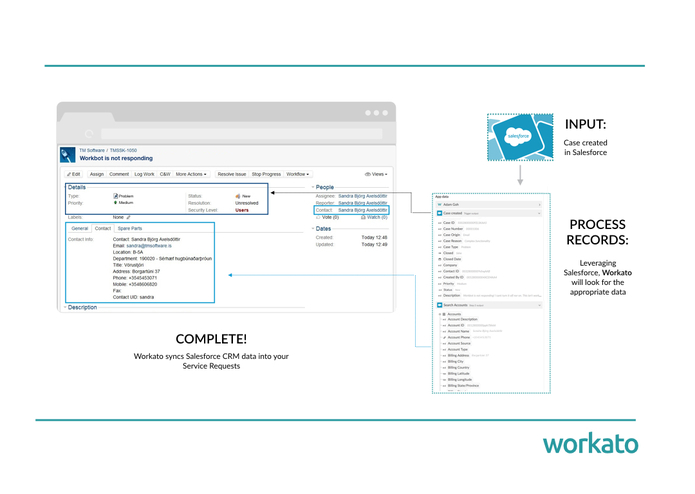Select the Account Description data pill
The height and width of the screenshot is (494, 695).
[462, 319]
